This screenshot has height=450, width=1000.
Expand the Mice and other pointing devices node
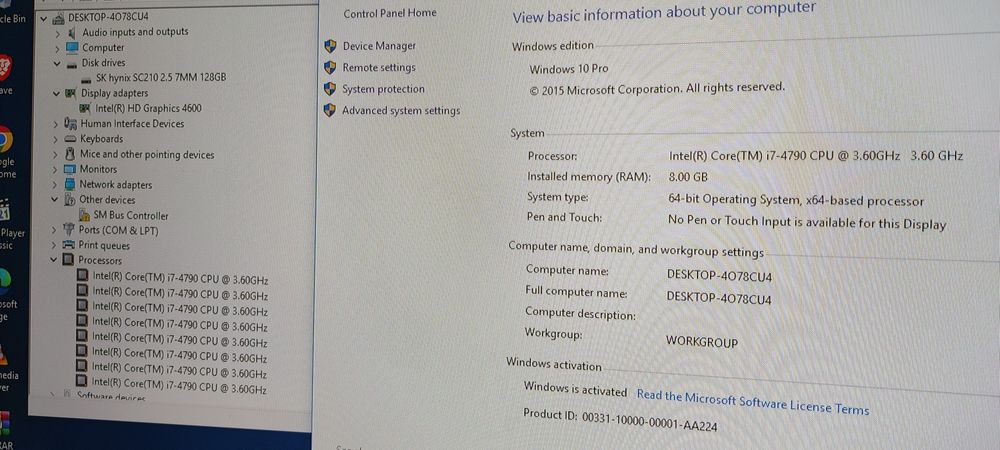pos(55,155)
